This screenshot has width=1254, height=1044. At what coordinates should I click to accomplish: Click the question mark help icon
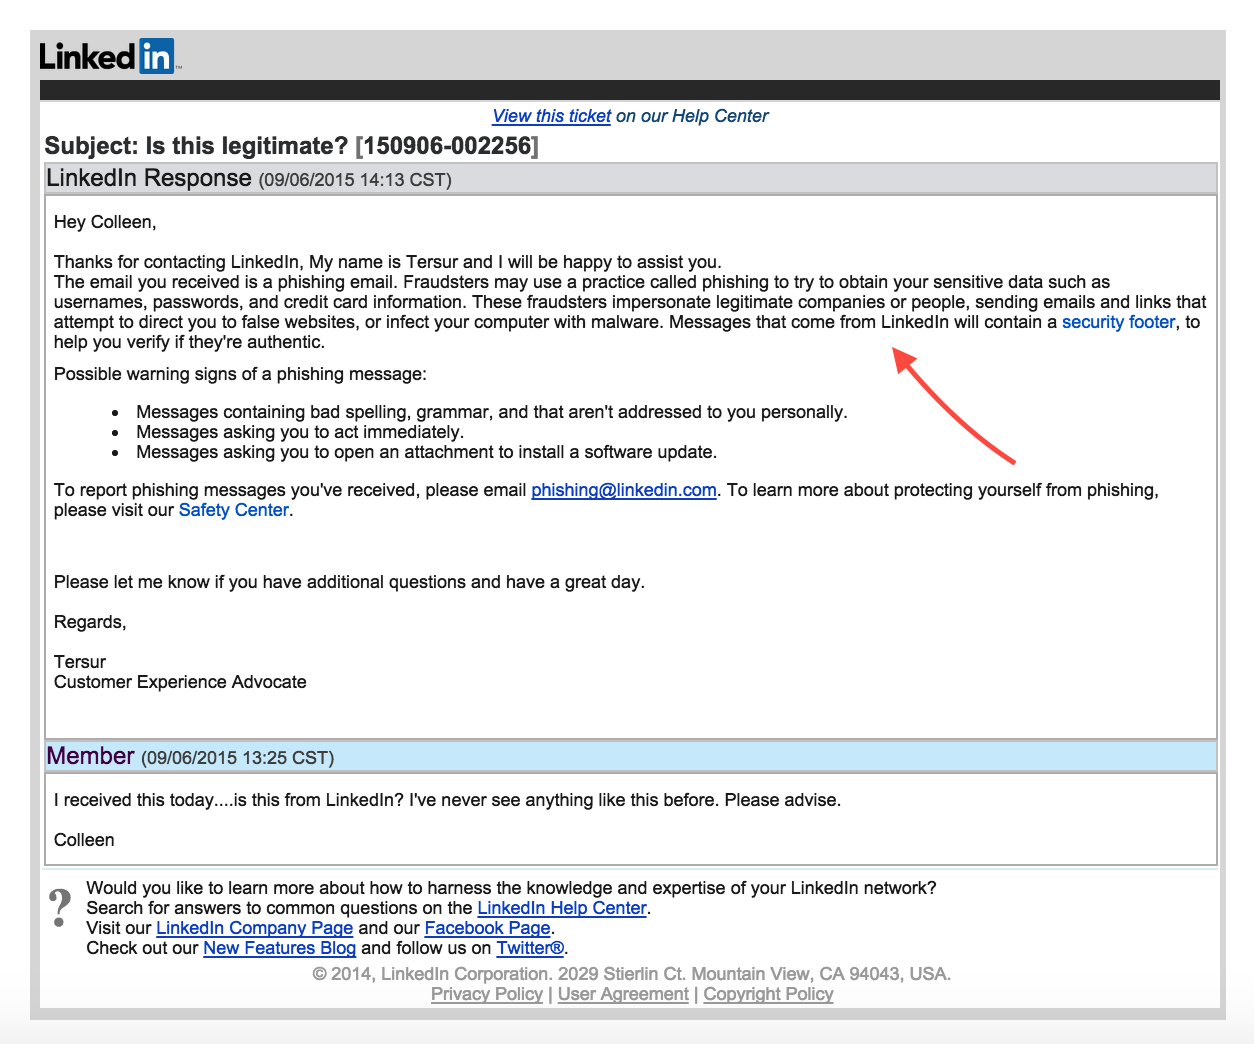pyautogui.click(x=61, y=908)
